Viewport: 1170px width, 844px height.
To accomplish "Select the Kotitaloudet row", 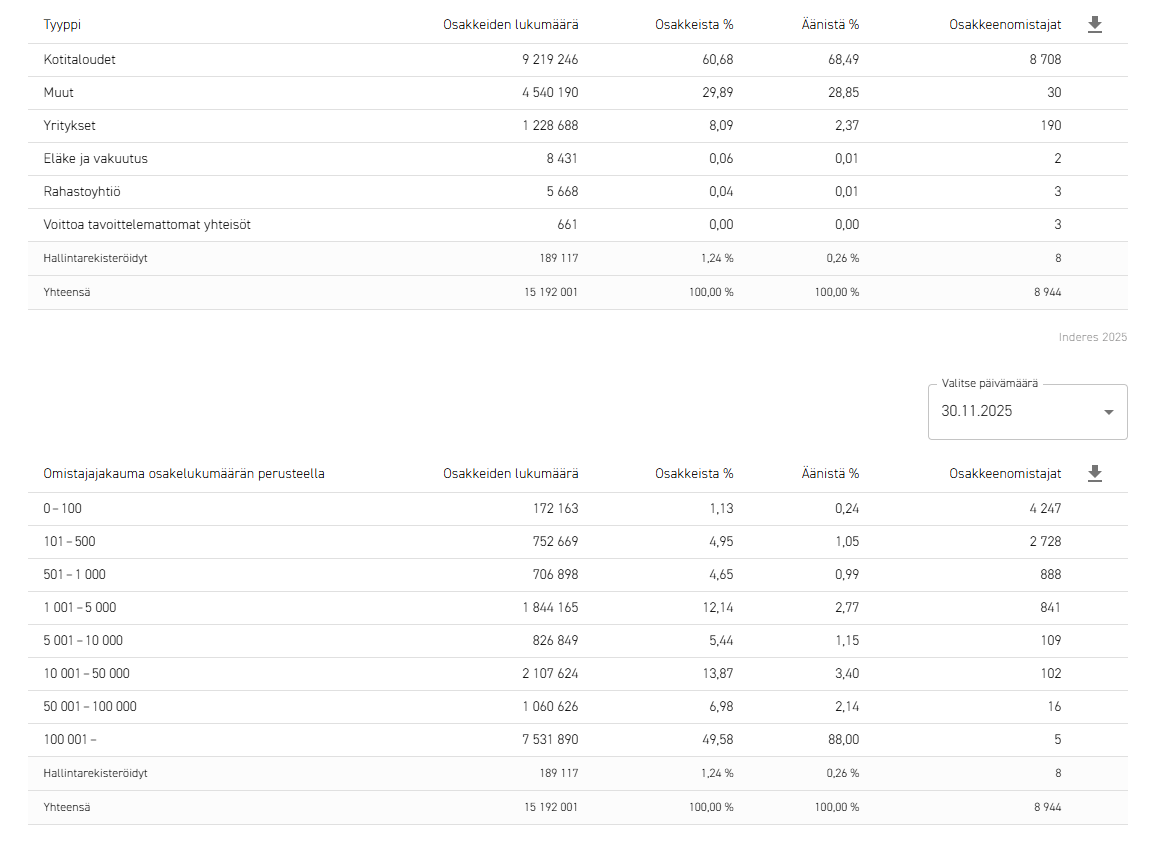I will point(80,60).
